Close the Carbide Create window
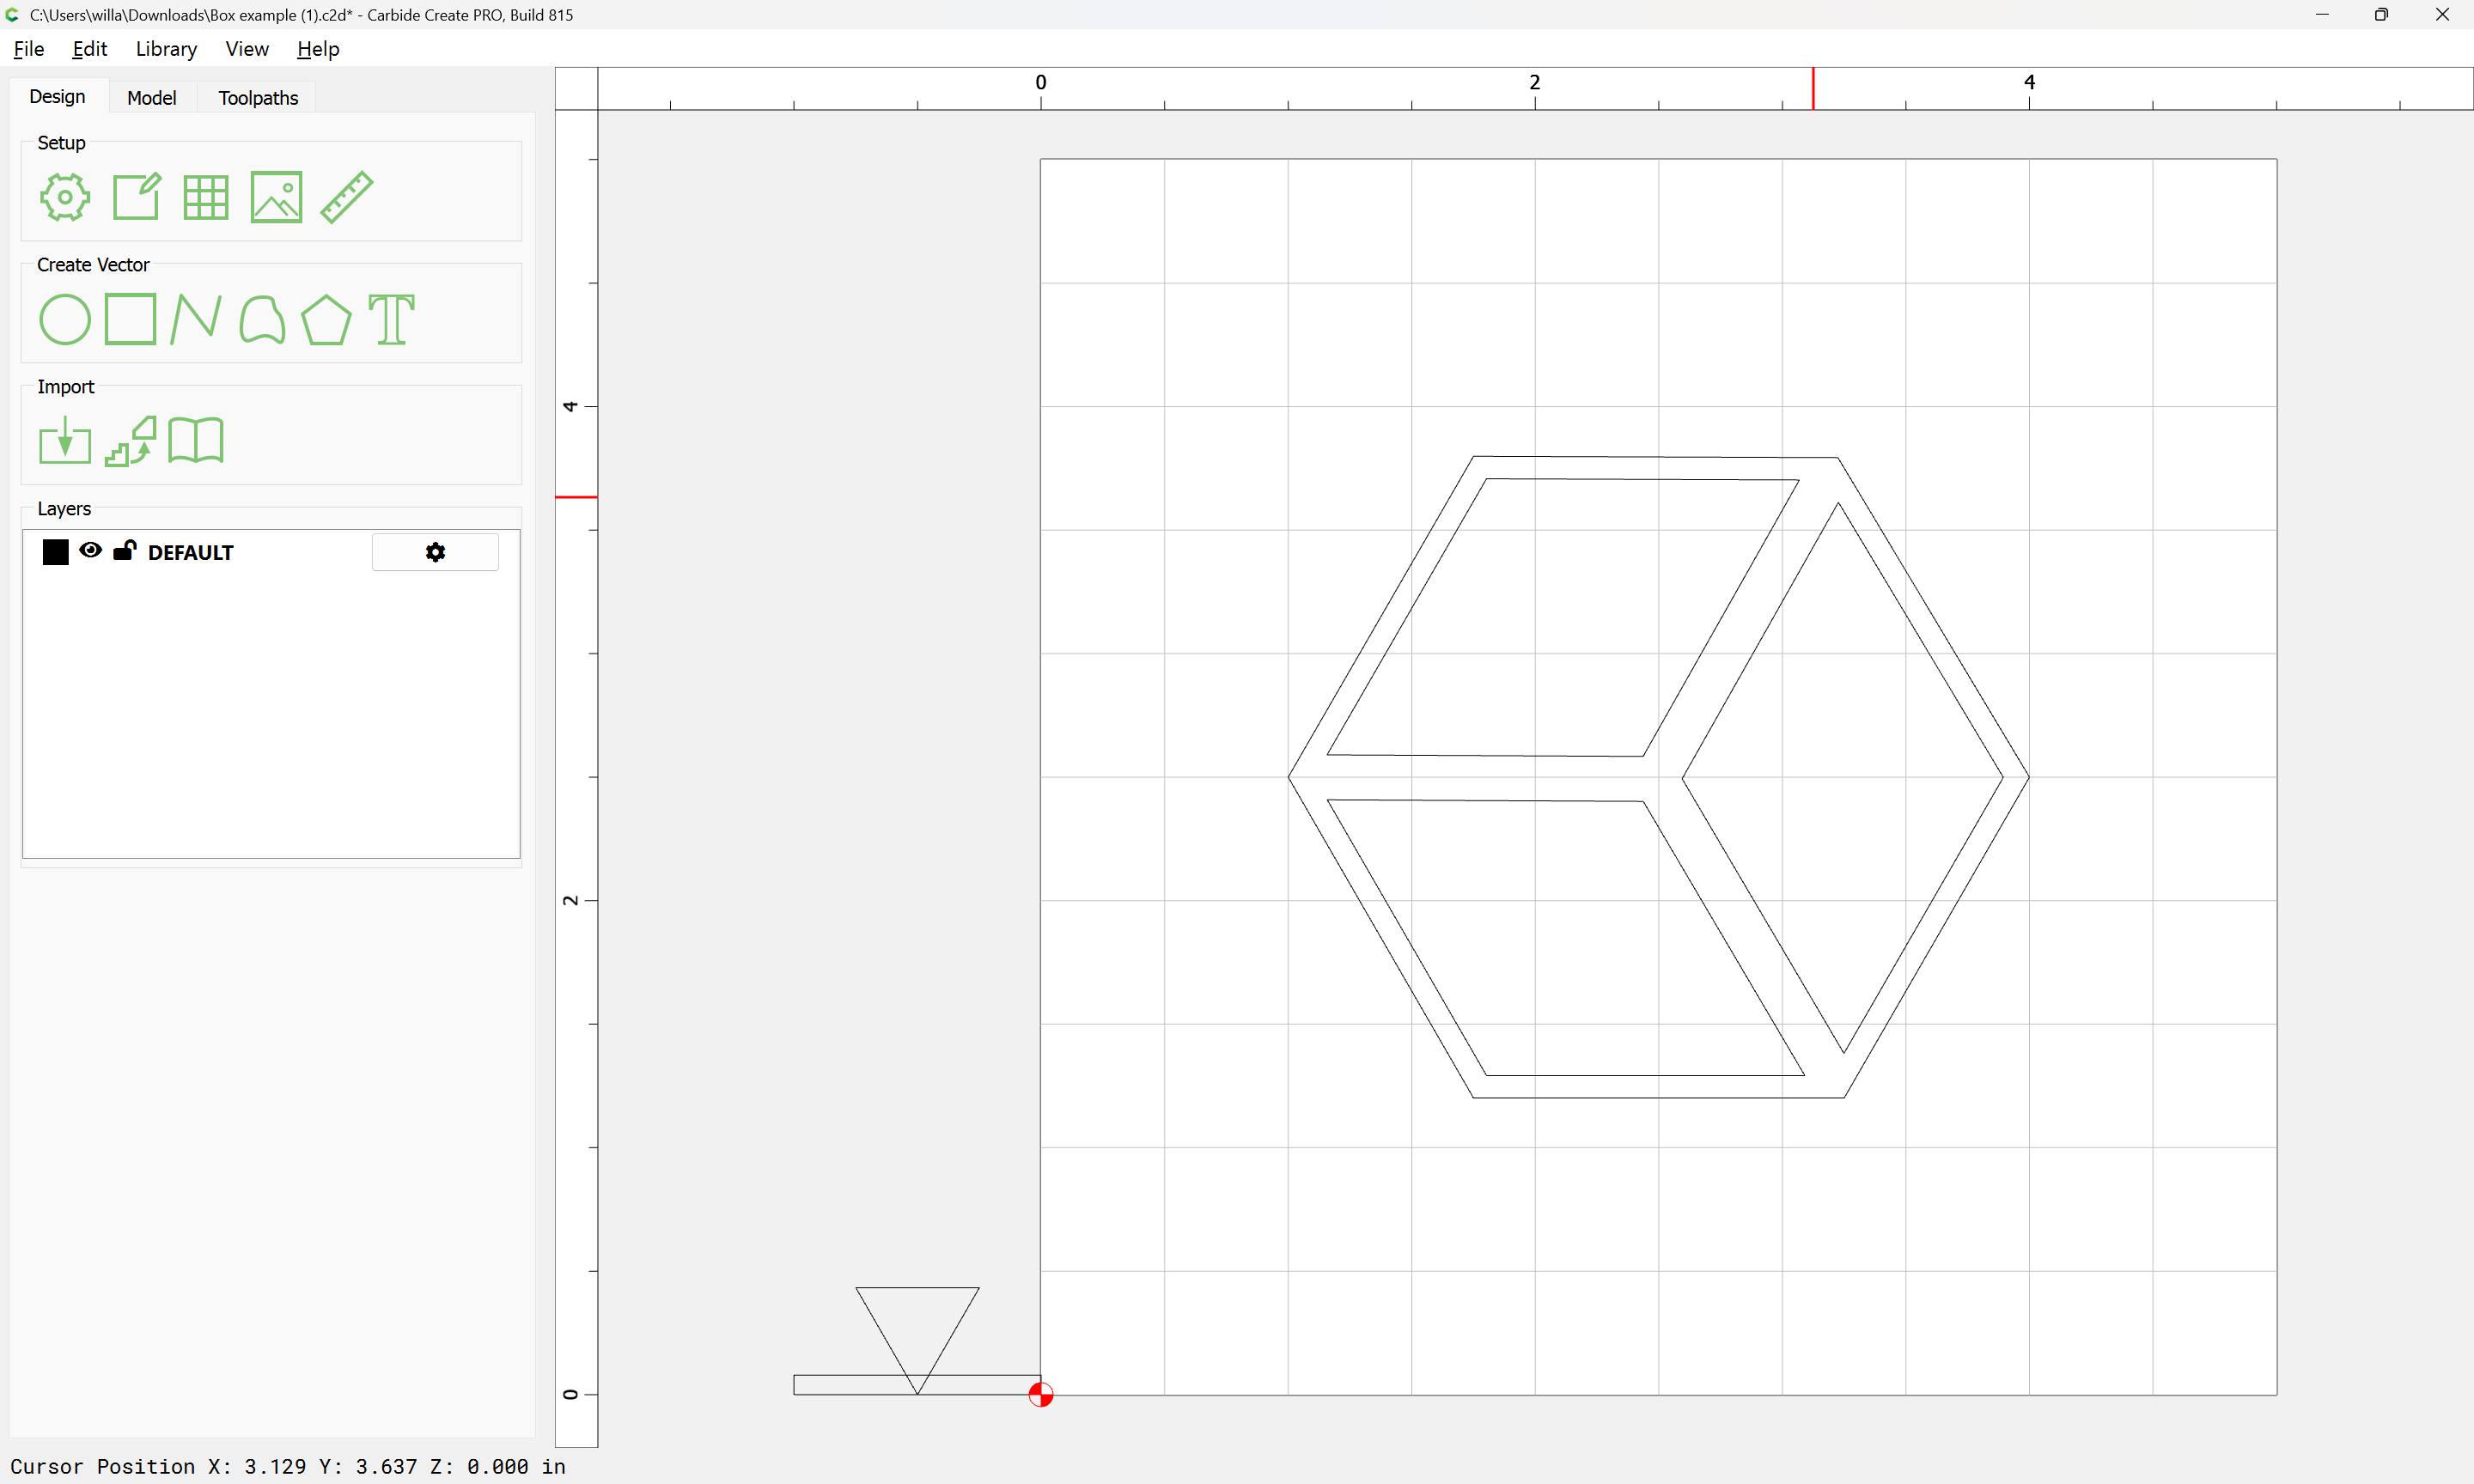 (2442, 15)
